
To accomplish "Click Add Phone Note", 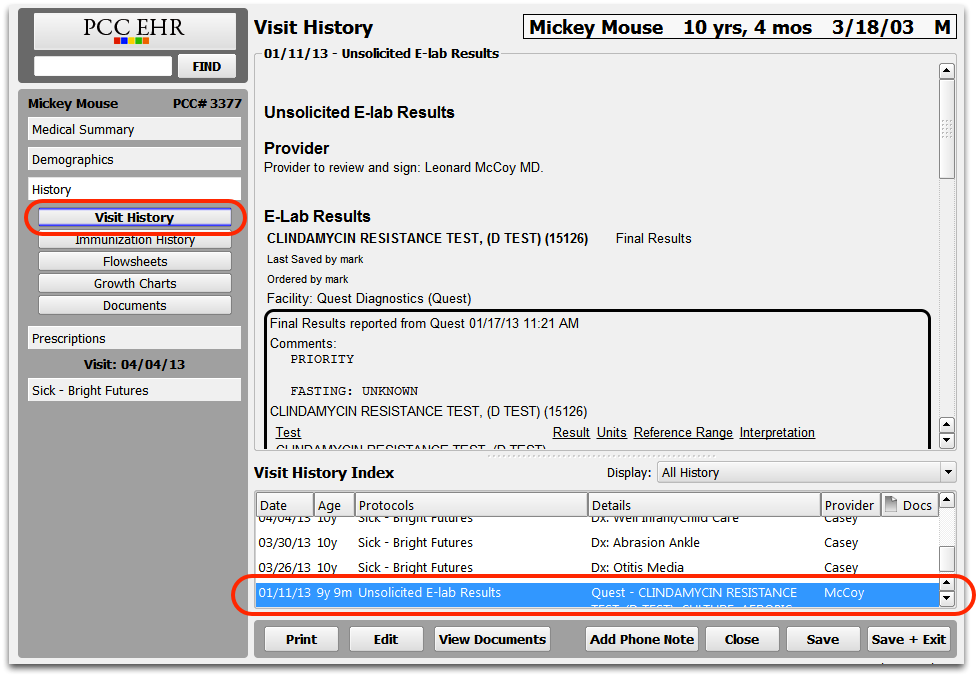I will click(x=642, y=639).
